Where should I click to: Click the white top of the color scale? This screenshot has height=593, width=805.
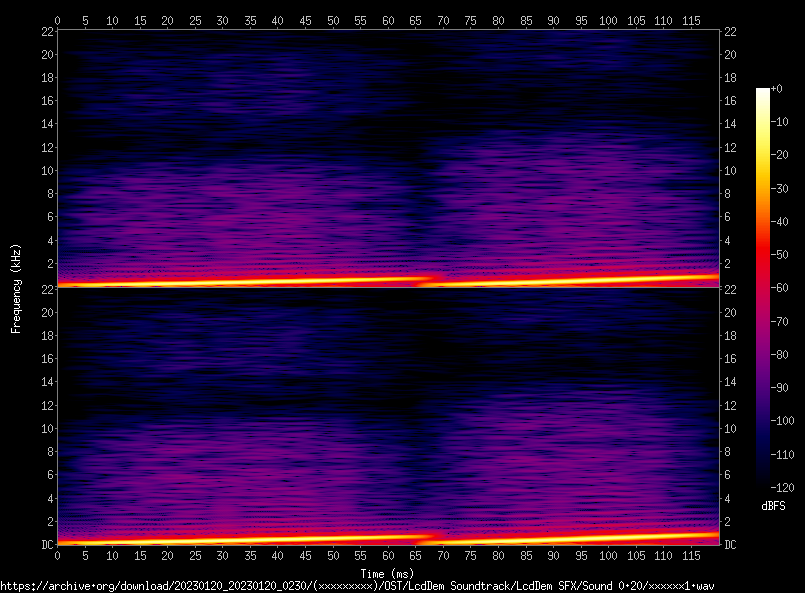coord(763,91)
